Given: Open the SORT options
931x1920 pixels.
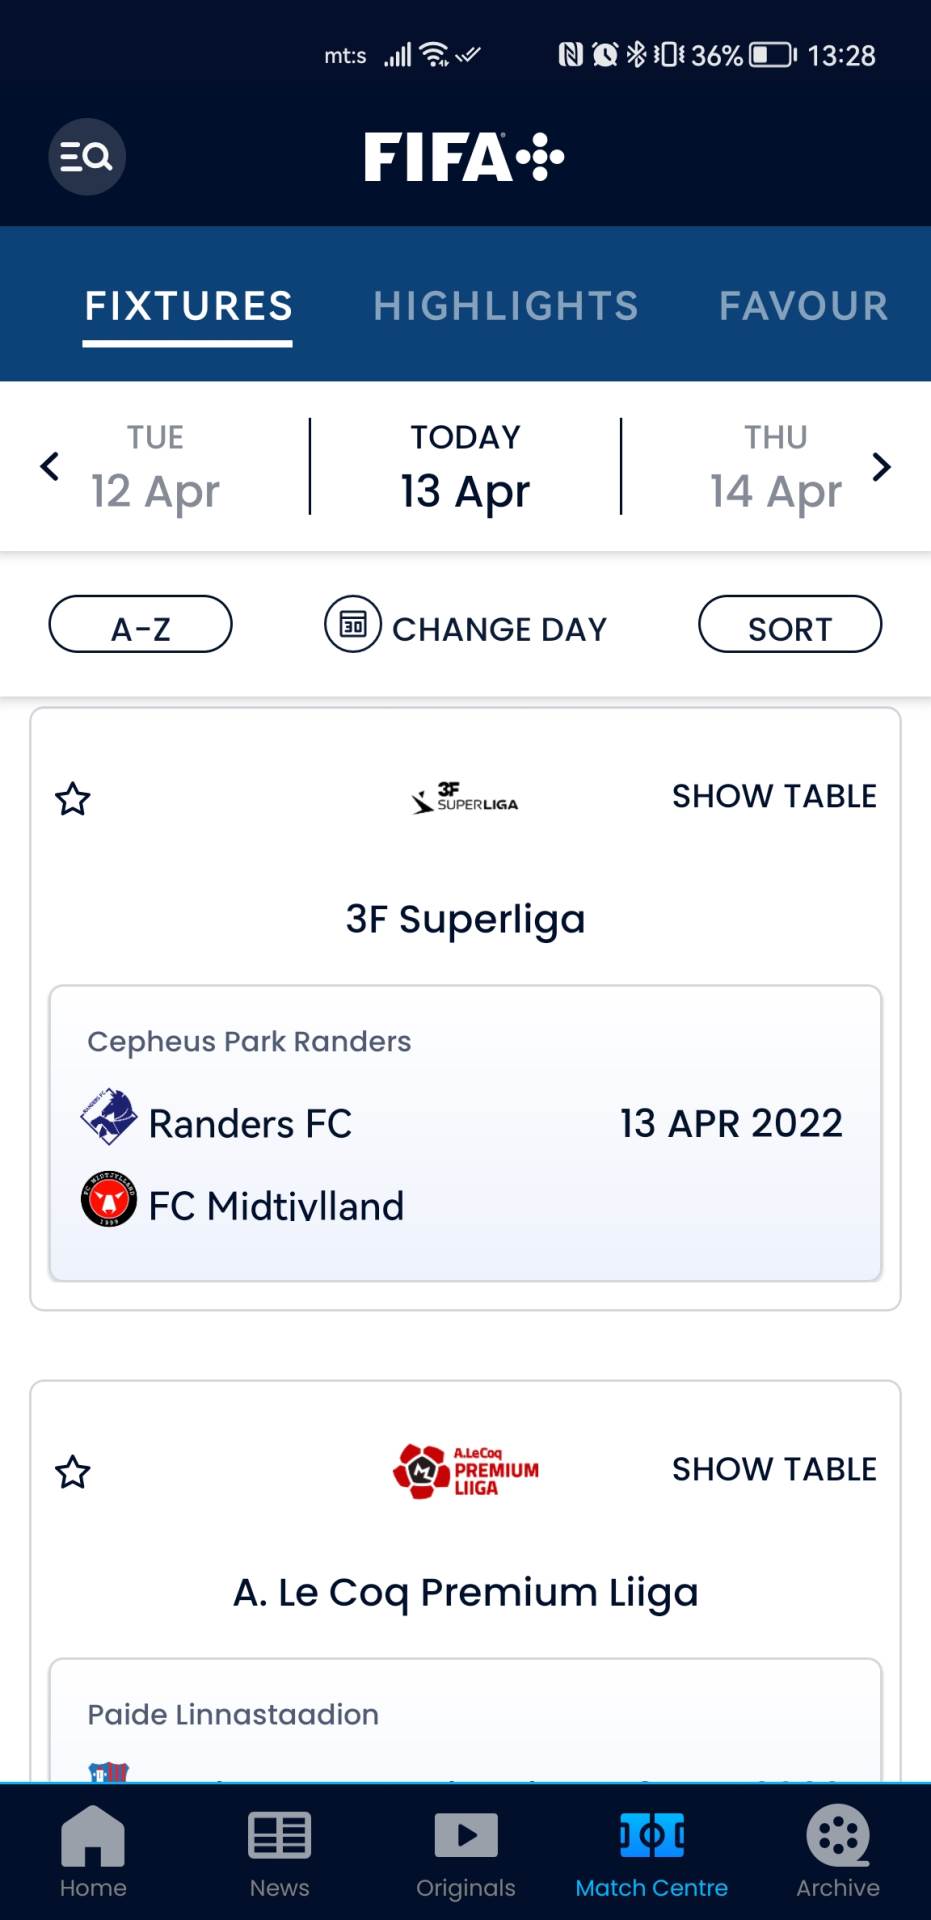Looking at the screenshot, I should (x=790, y=625).
